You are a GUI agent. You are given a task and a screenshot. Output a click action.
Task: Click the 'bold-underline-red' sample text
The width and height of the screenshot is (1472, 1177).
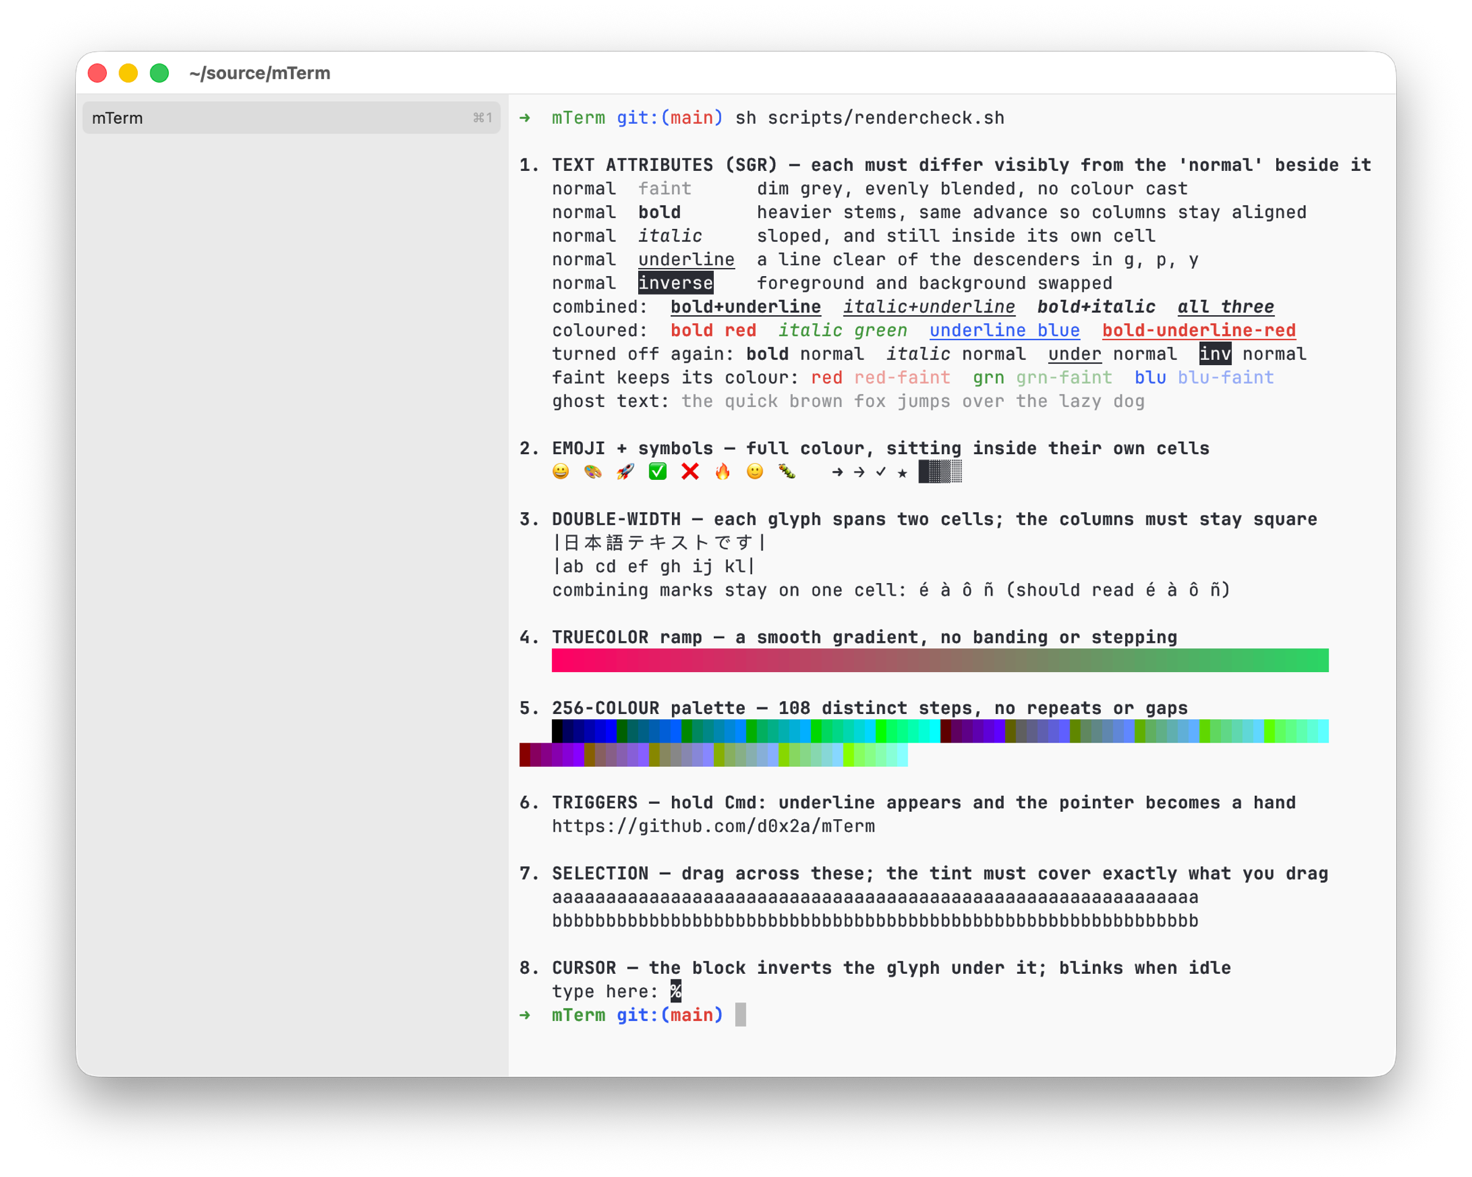tap(1199, 330)
